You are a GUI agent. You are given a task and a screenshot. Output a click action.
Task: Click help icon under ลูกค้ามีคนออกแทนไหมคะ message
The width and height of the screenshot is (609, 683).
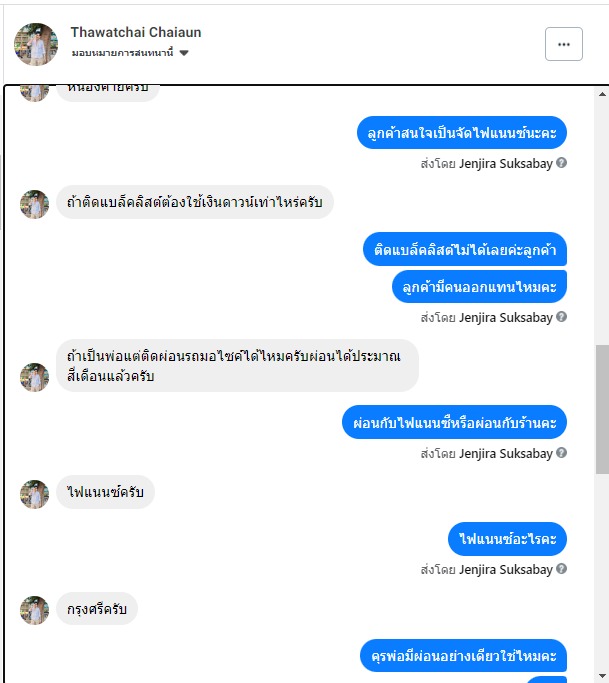(x=562, y=317)
